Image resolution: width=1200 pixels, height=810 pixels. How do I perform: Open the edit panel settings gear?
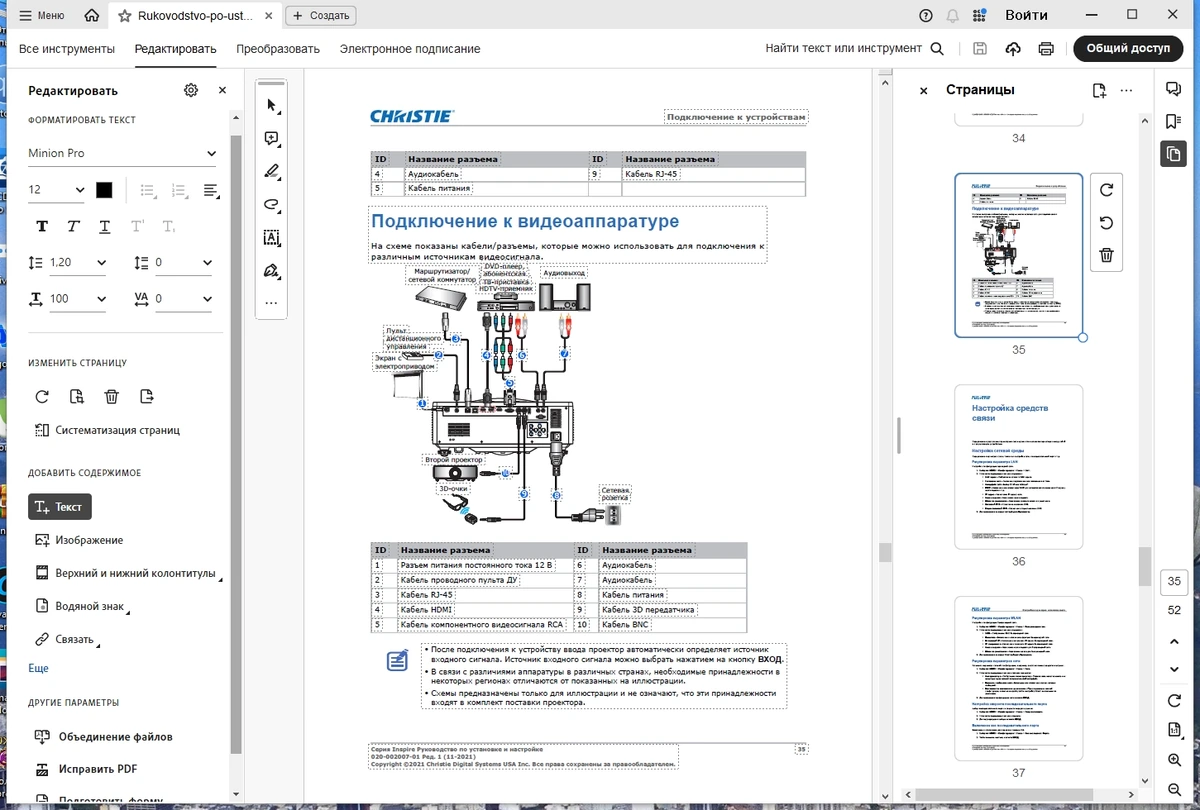tap(191, 90)
